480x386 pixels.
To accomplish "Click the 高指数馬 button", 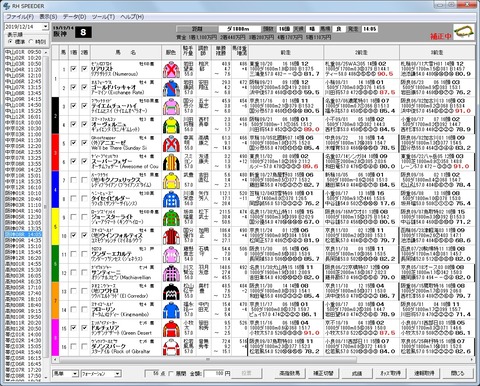I will (x=290, y=373).
